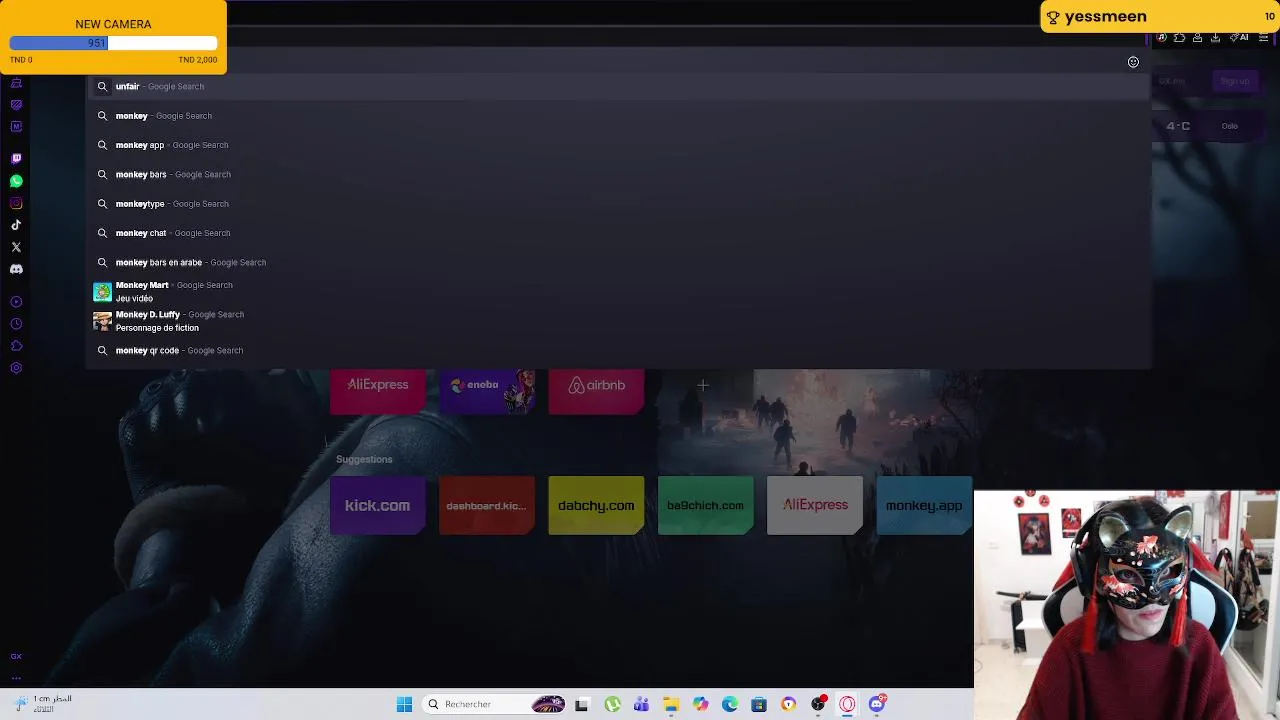Open the ba9chich.com suggestion tile
This screenshot has height=720, width=1280.
pos(705,505)
